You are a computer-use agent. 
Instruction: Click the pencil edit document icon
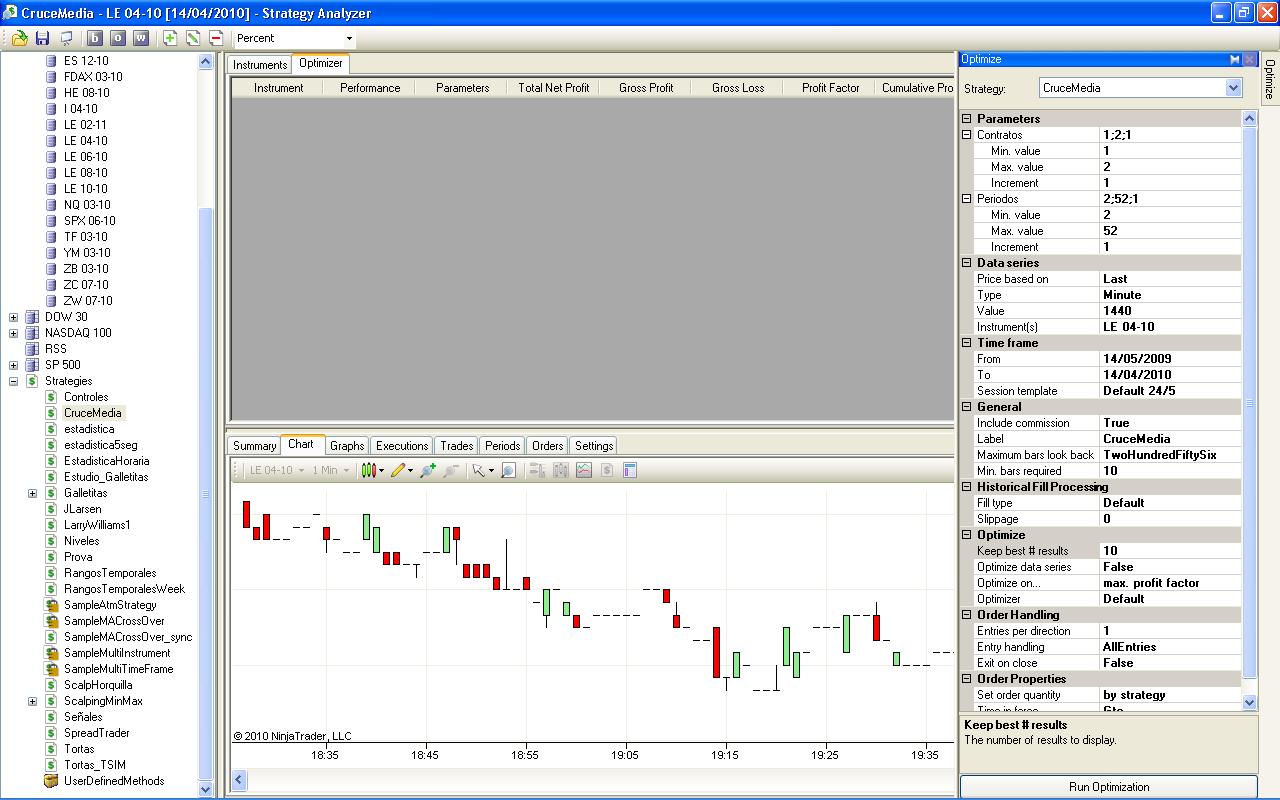(x=193, y=38)
